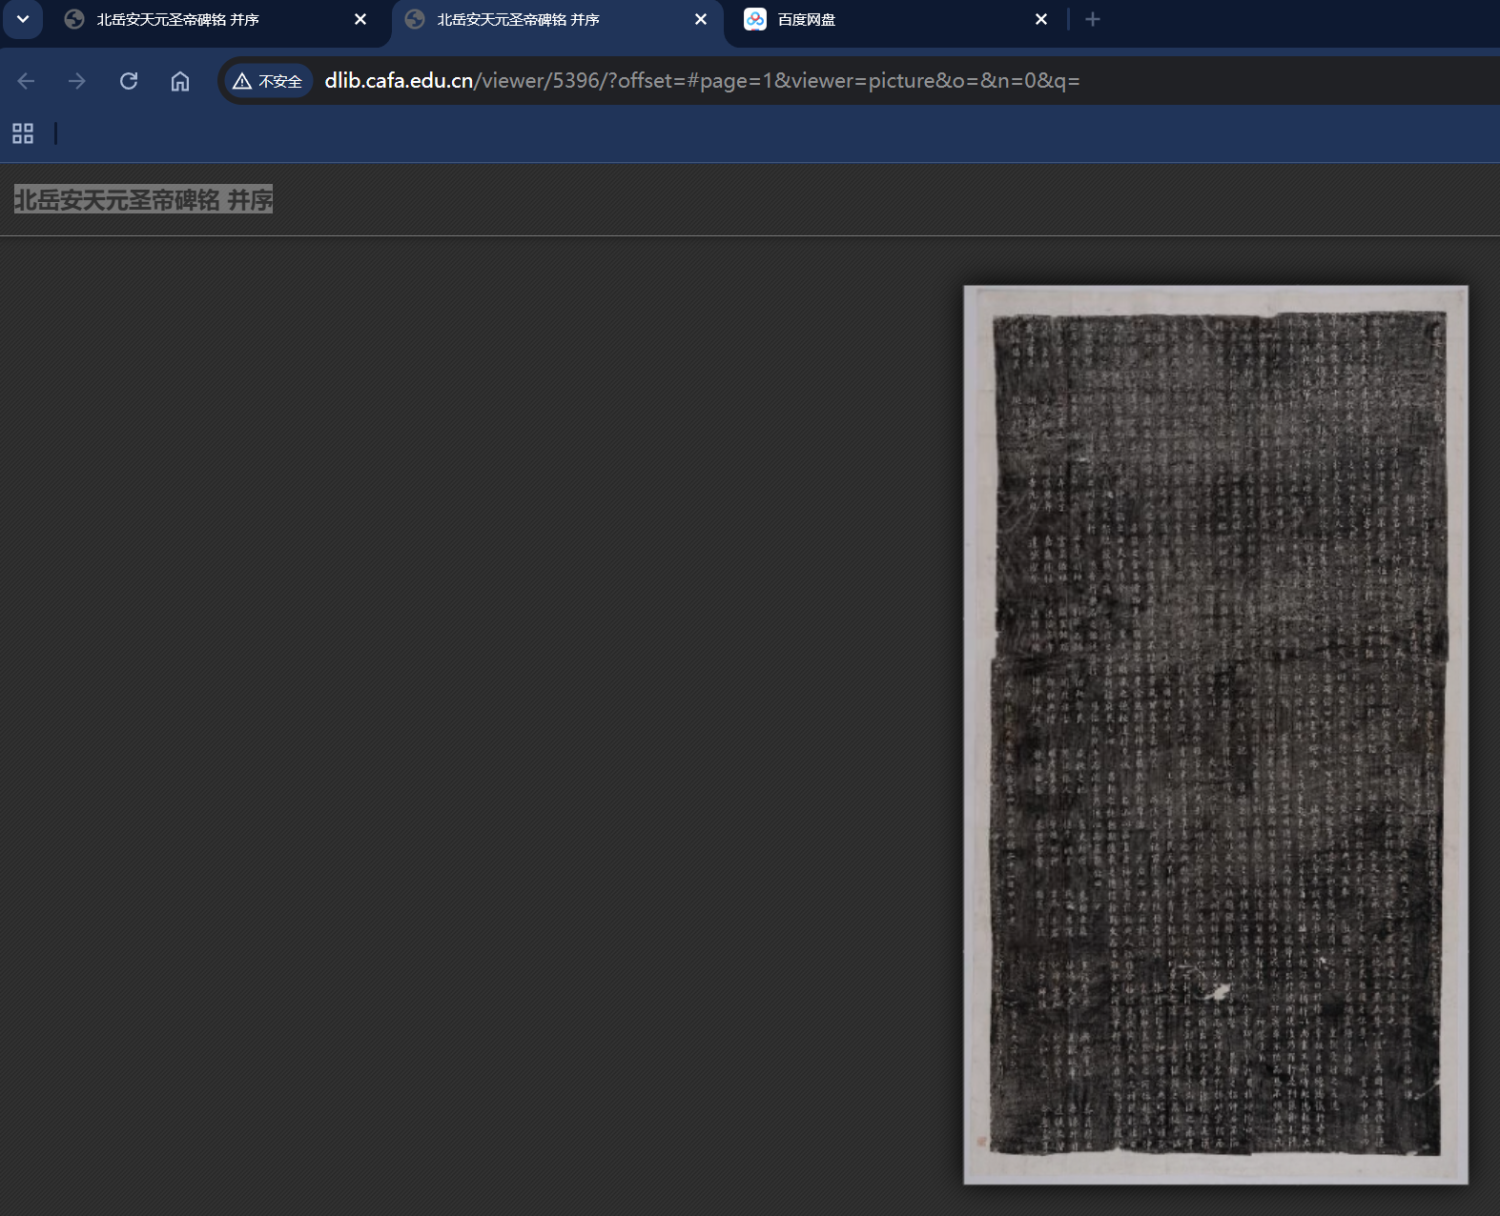This screenshot has width=1500, height=1216.
Task: Click the Baidu Netdisk cloud favicon
Action: tap(755, 19)
